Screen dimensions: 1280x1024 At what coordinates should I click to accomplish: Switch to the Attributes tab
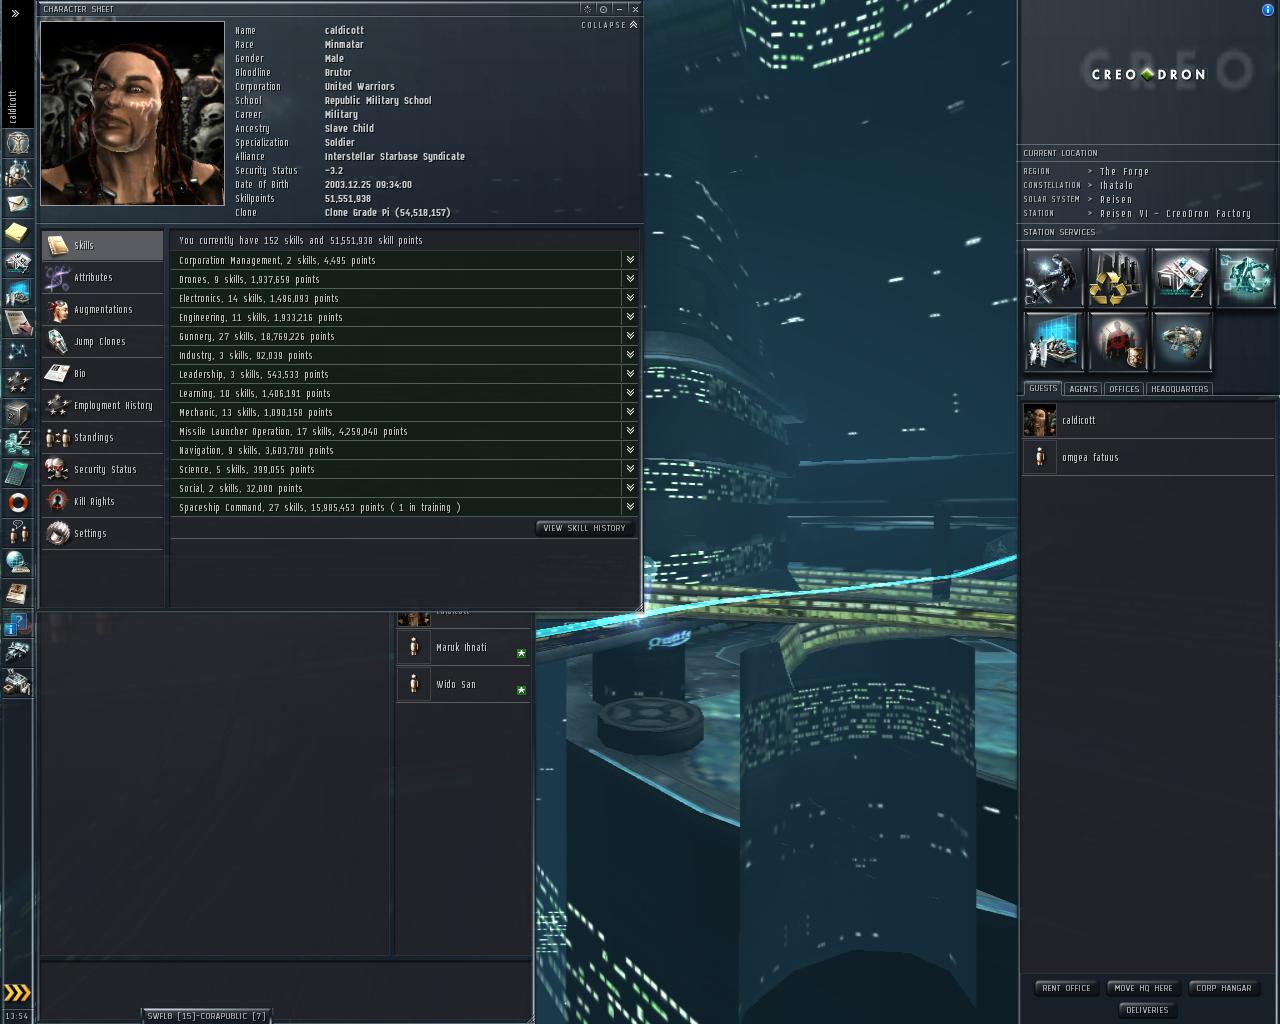pyautogui.click(x=102, y=277)
